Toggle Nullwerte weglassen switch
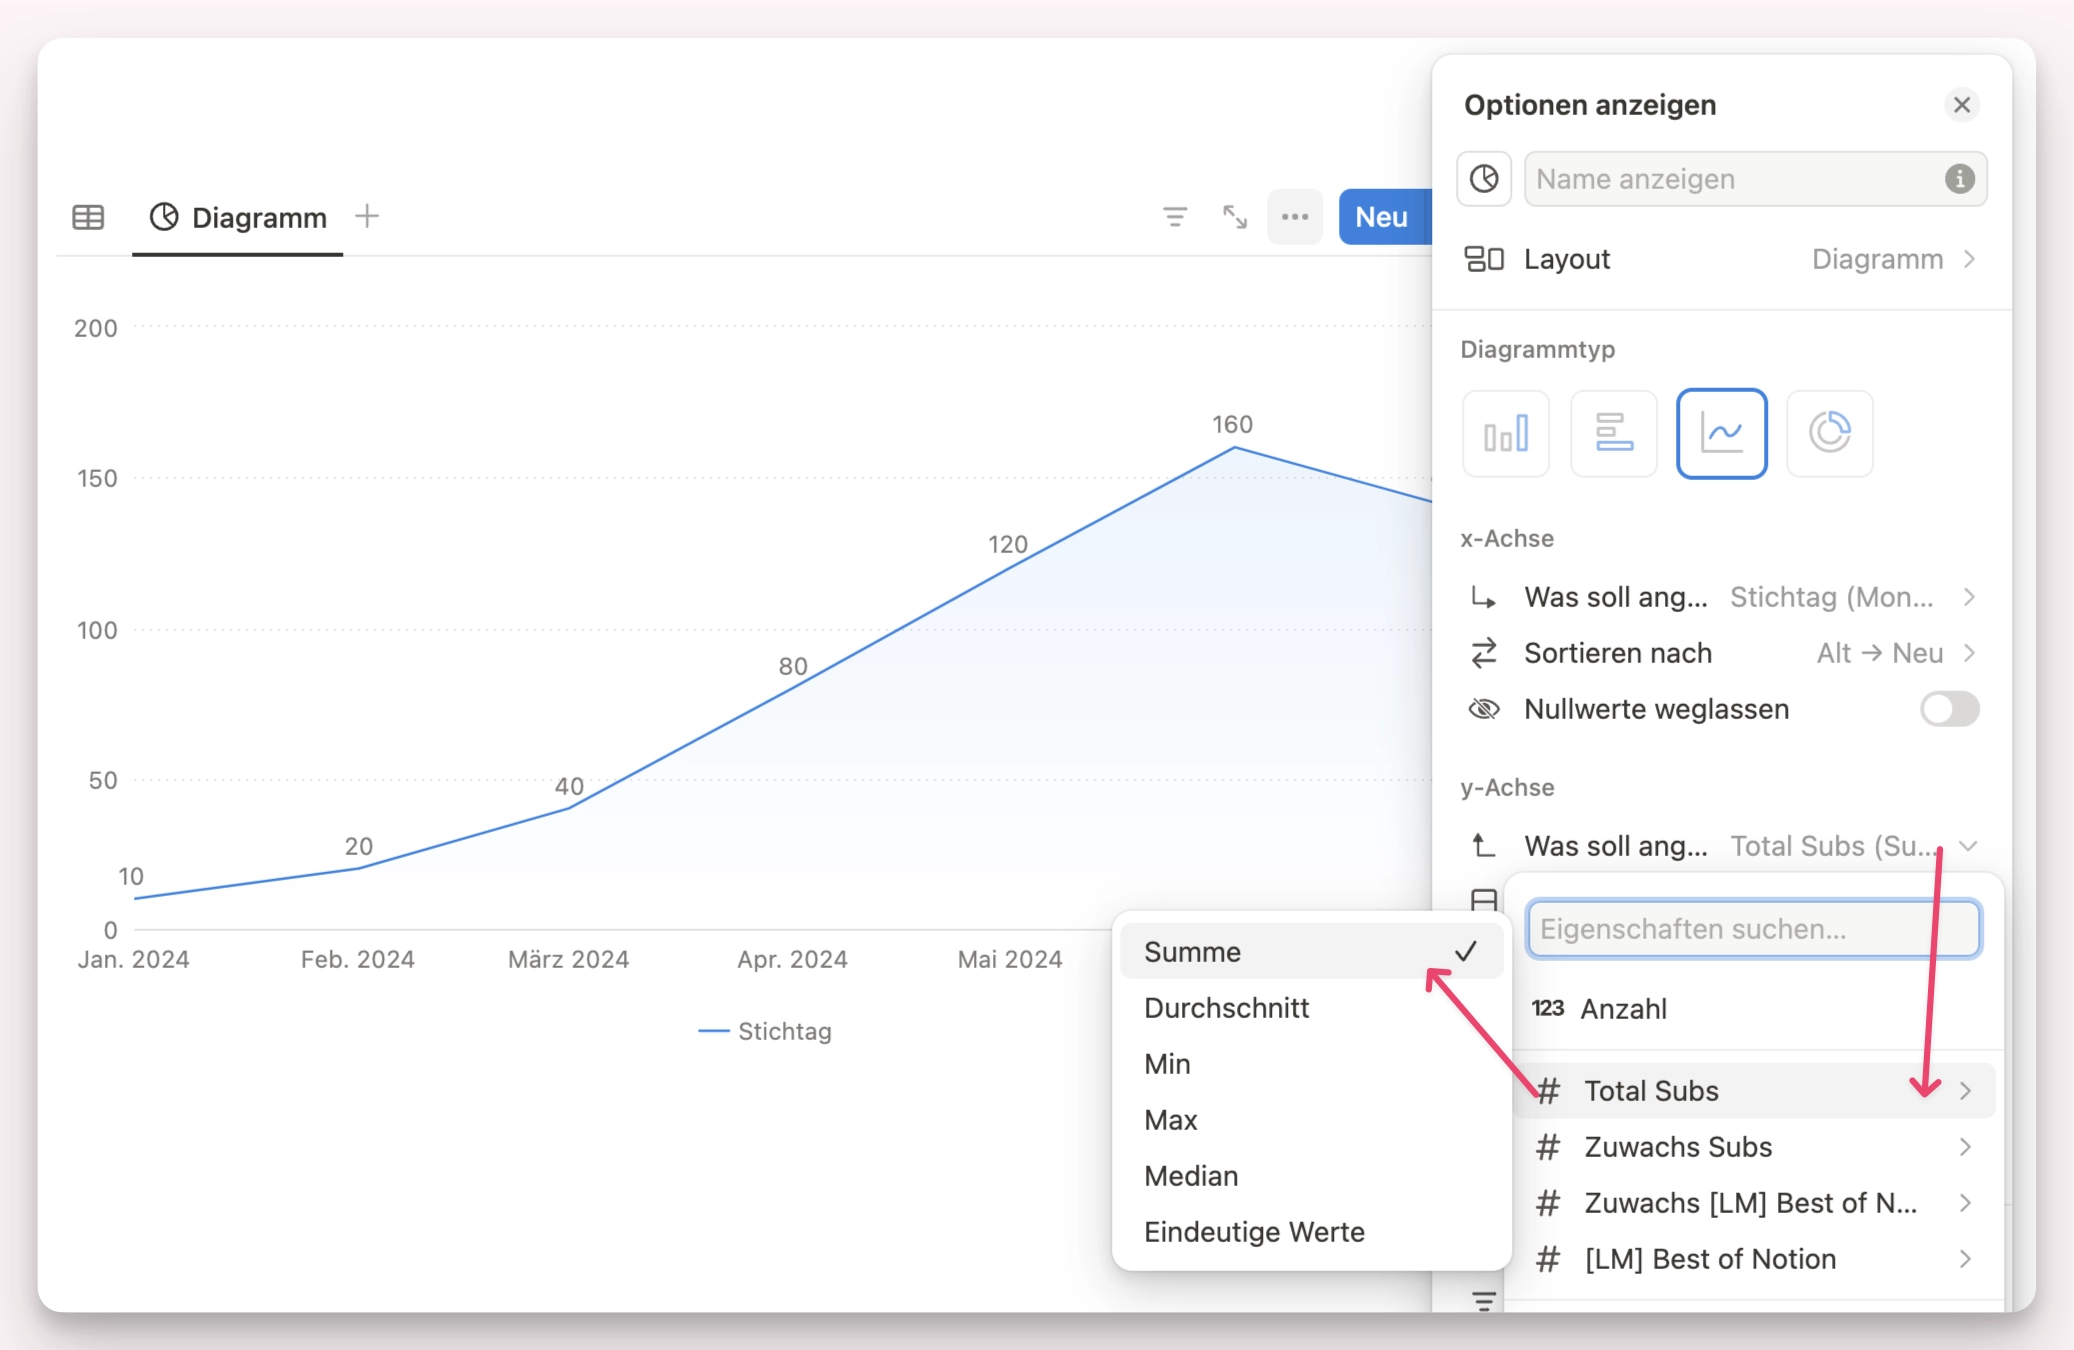 pyautogui.click(x=1949, y=709)
